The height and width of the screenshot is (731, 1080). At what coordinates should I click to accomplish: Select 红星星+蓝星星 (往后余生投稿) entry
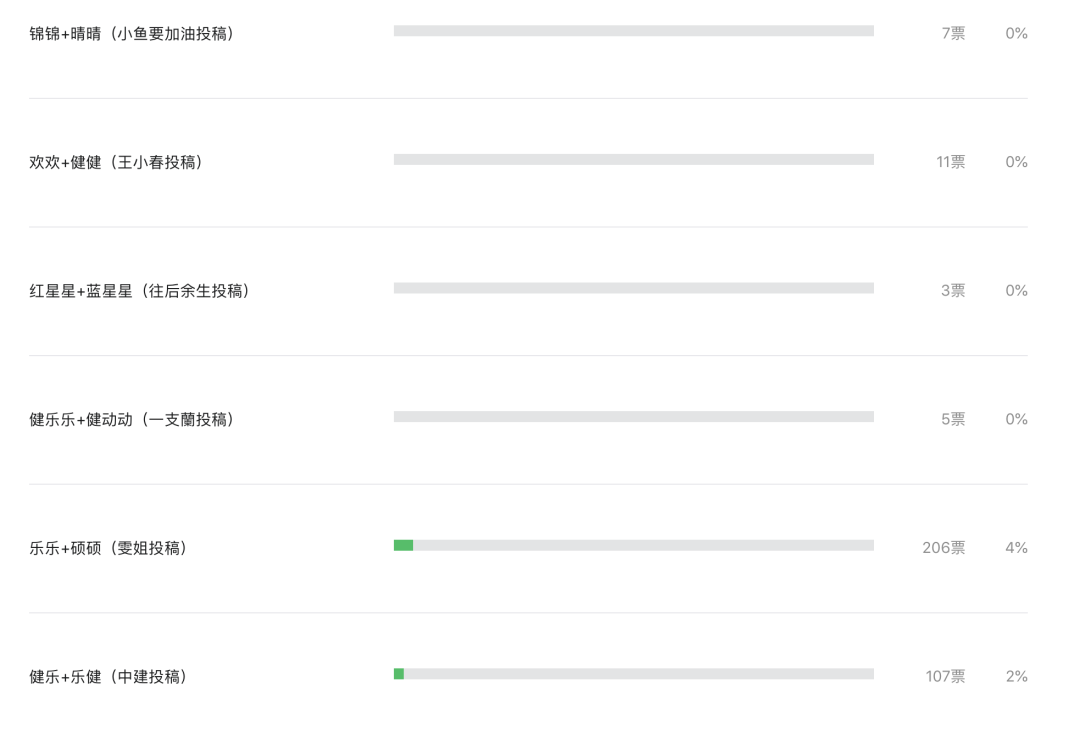139,291
